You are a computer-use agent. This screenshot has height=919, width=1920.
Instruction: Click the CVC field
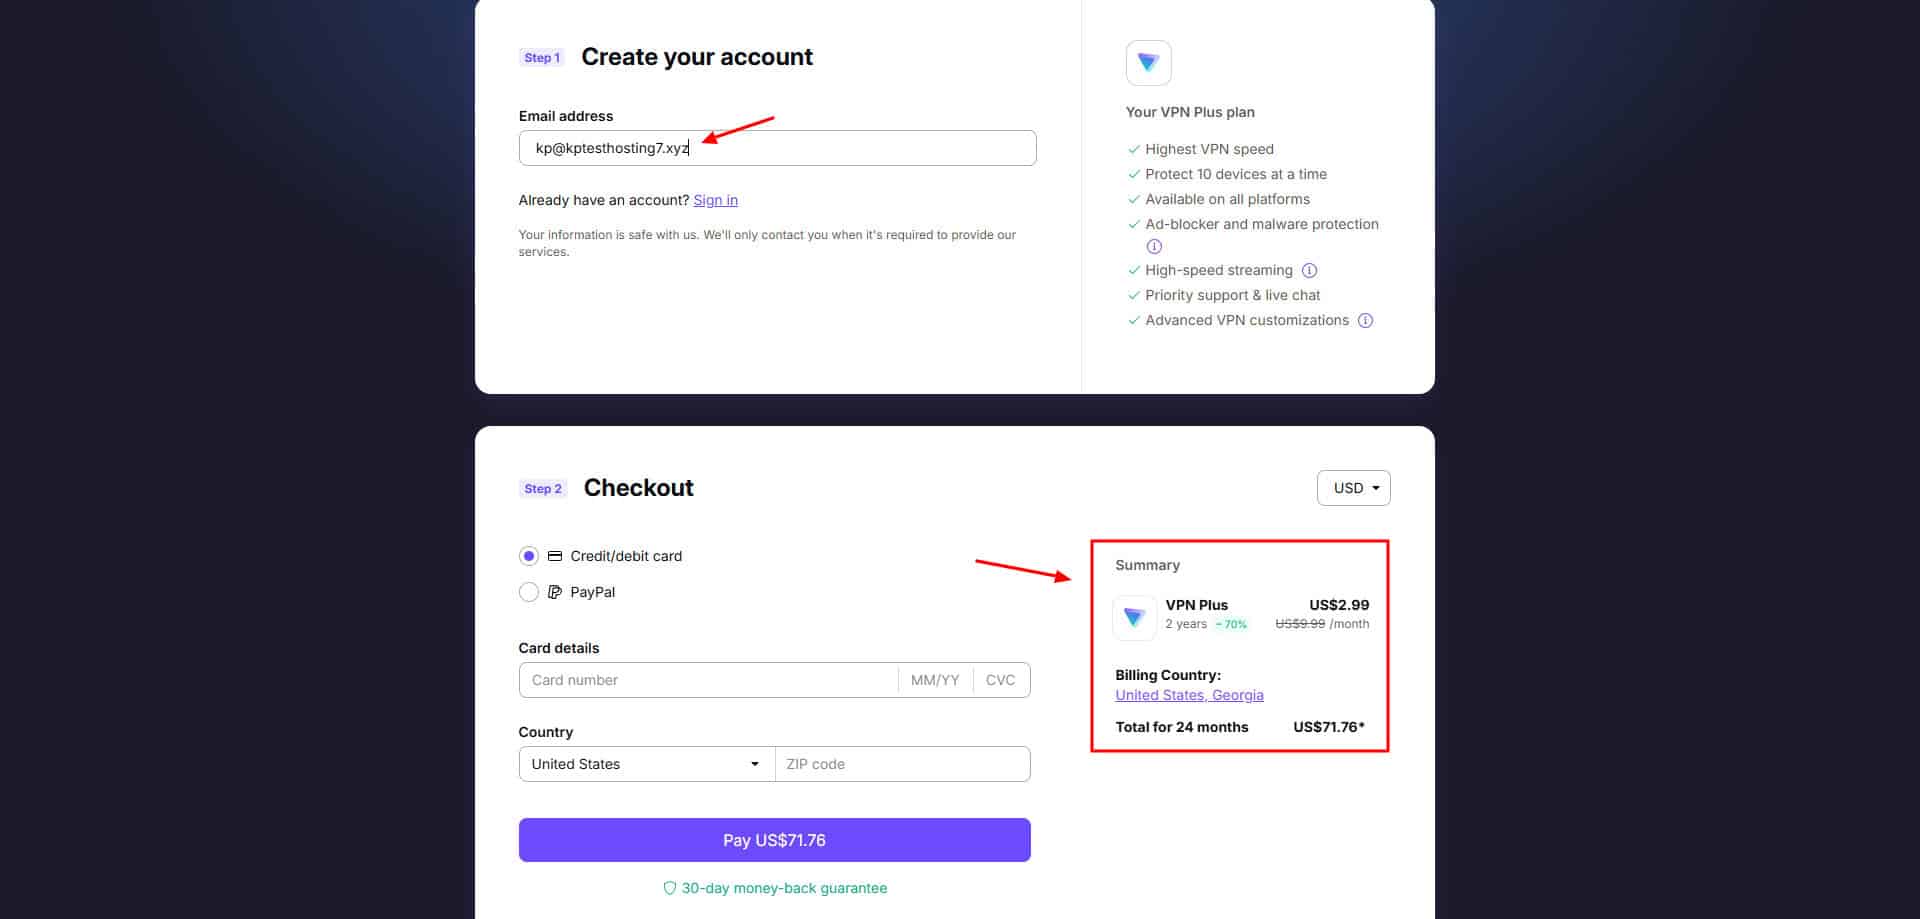coord(1001,680)
